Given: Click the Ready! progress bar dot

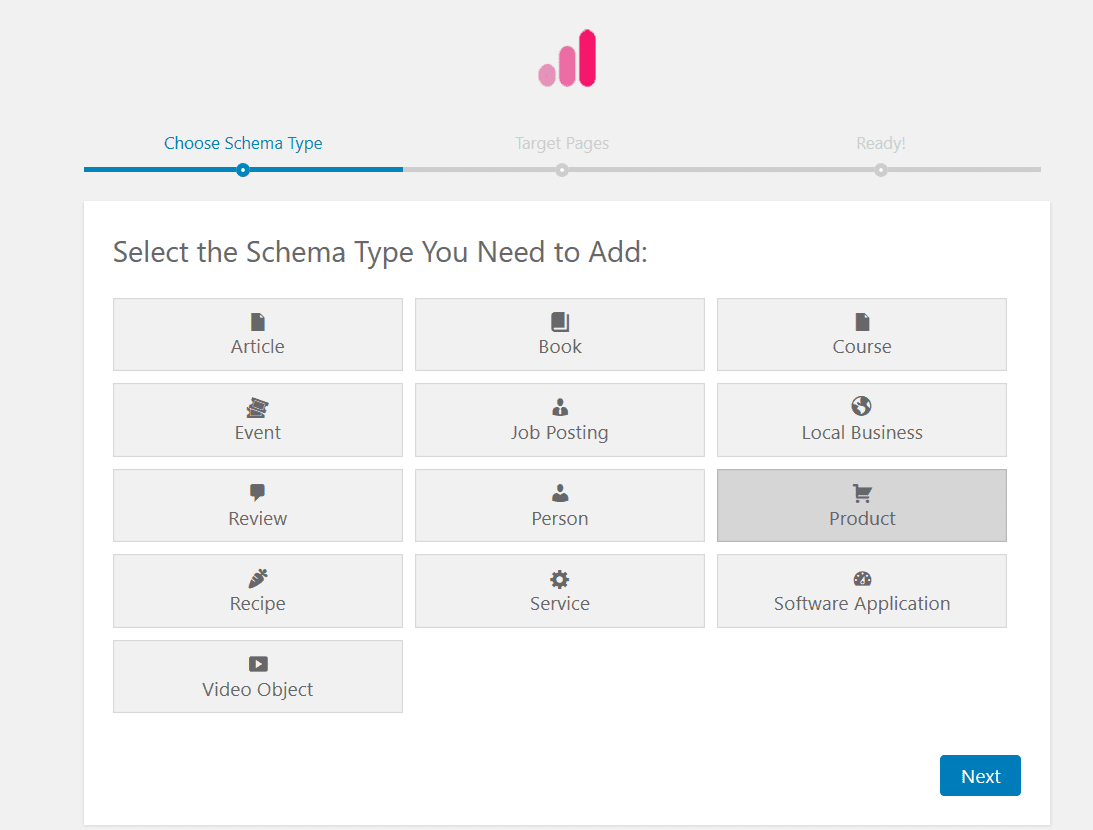Looking at the screenshot, I should 880,170.
